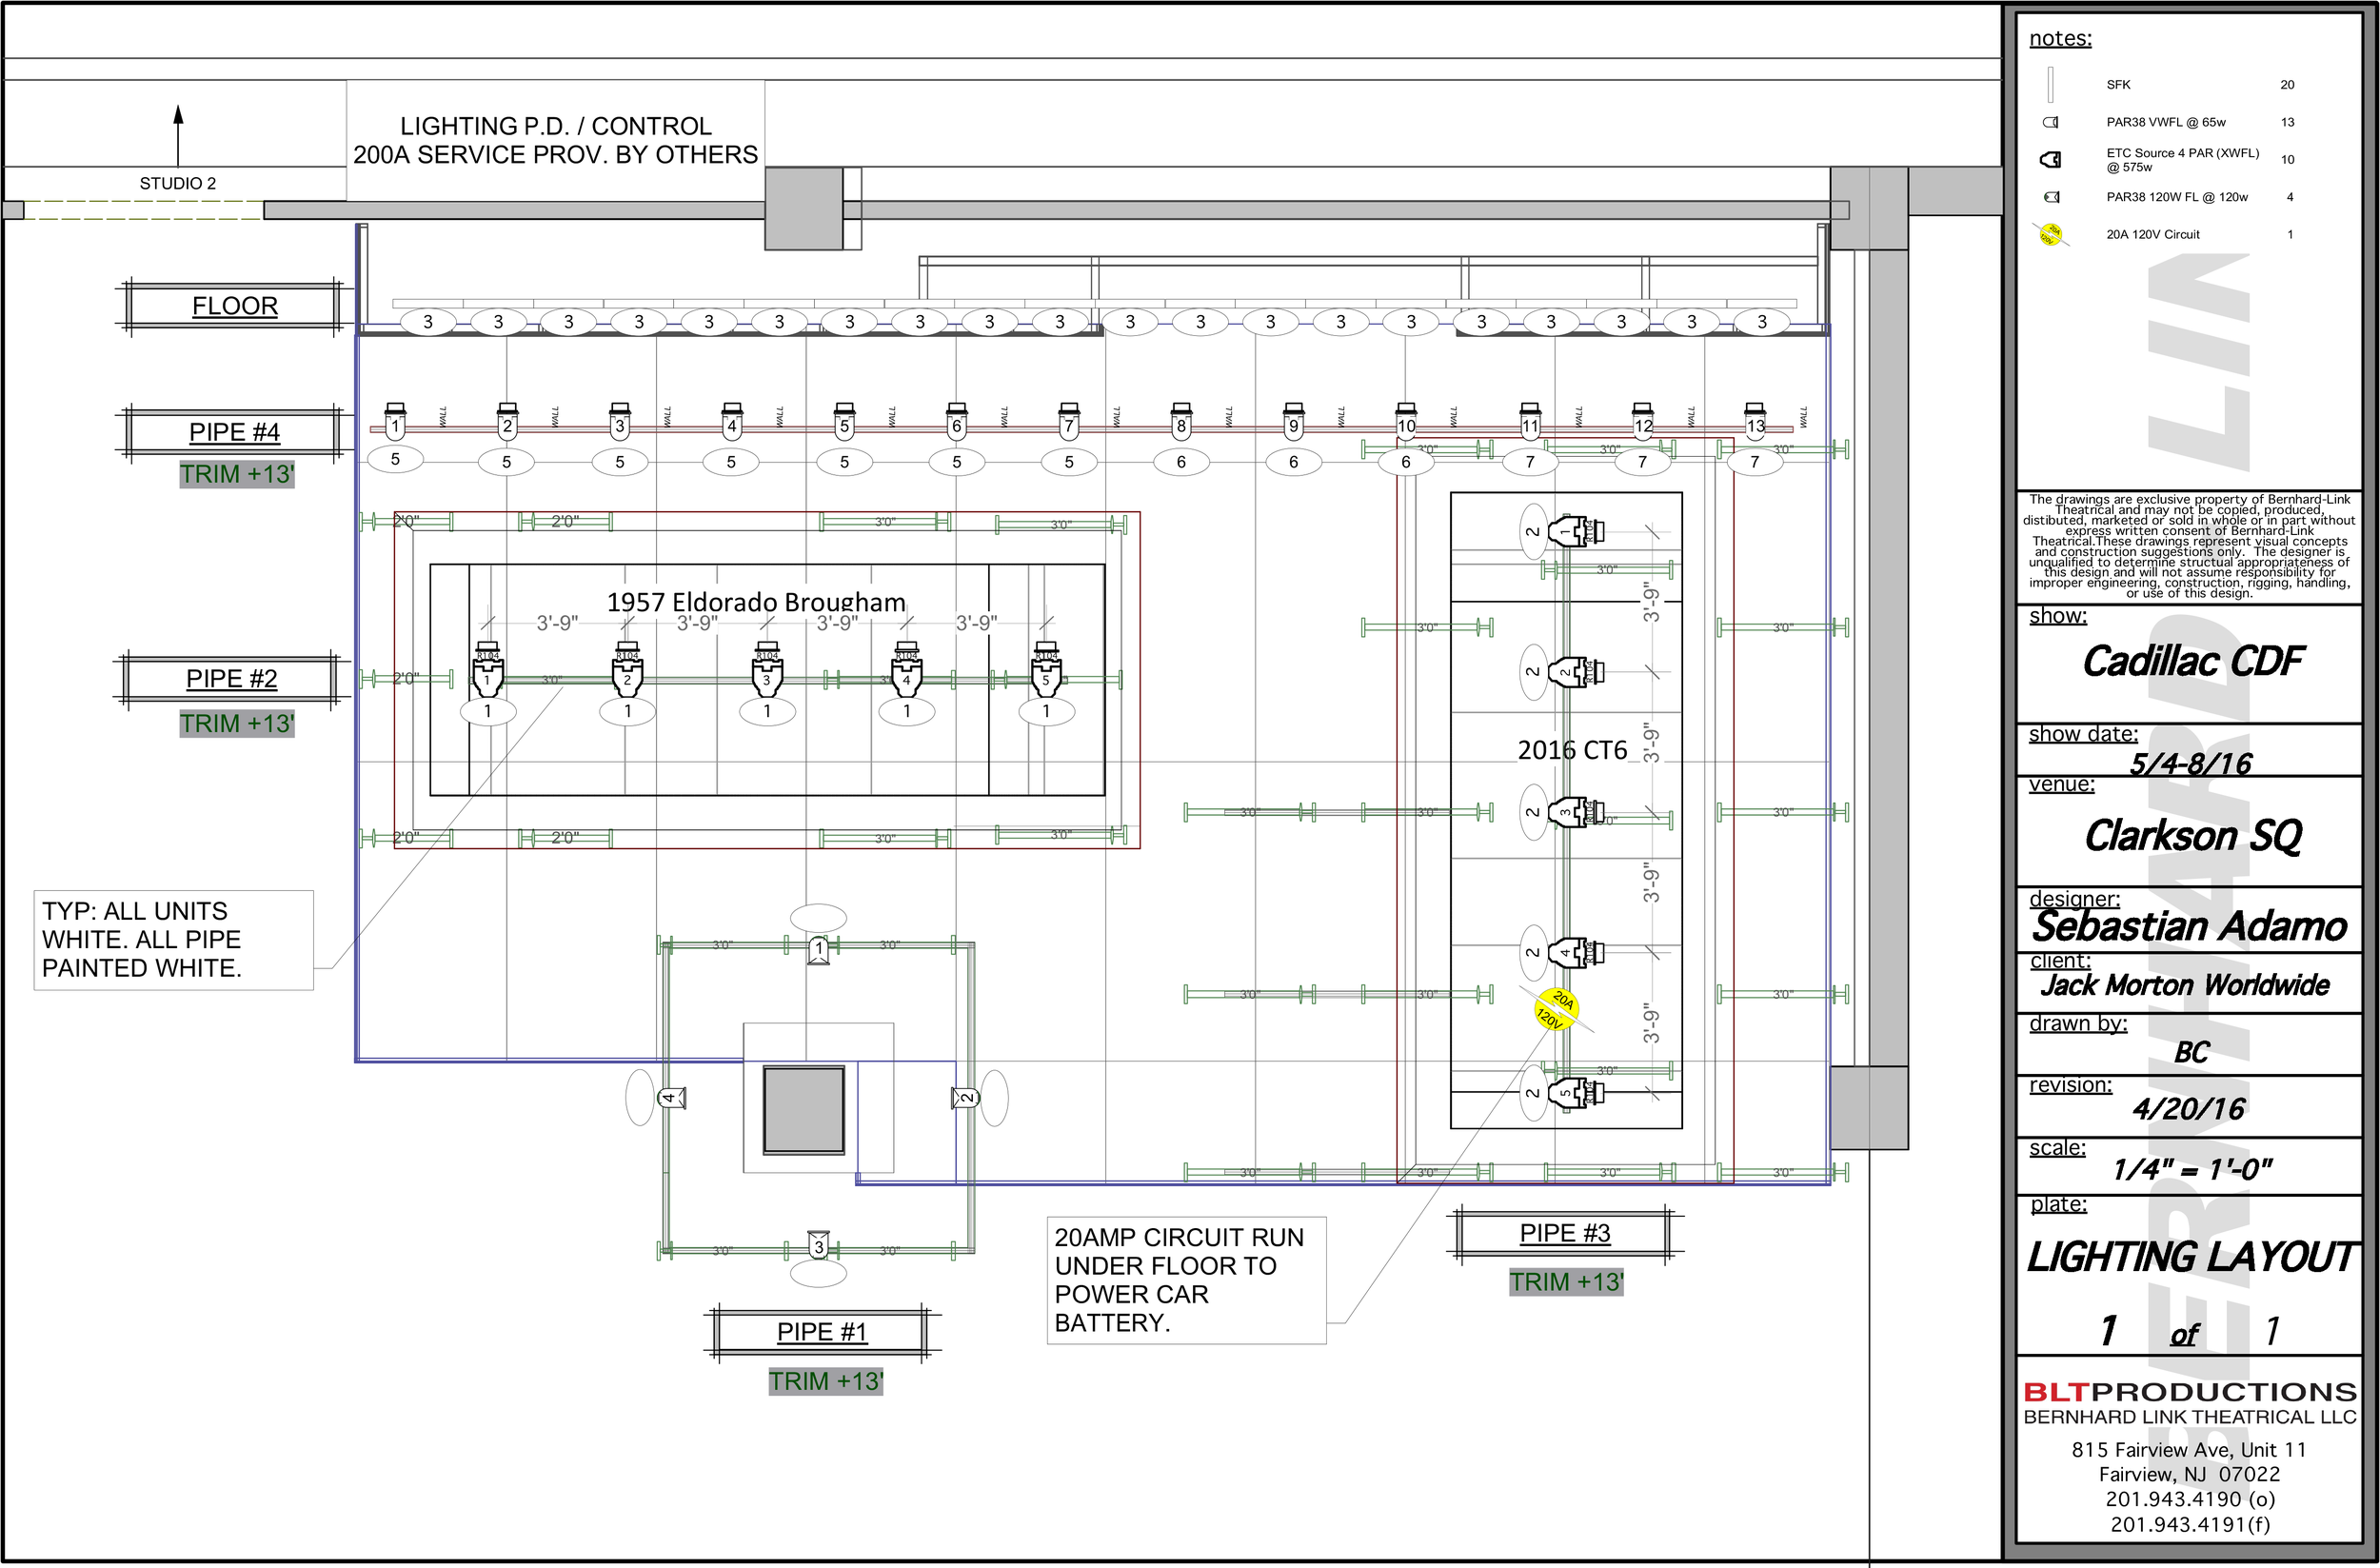Select bottom Pipe #3 fixture 5 over the CT6

click(x=1576, y=1092)
